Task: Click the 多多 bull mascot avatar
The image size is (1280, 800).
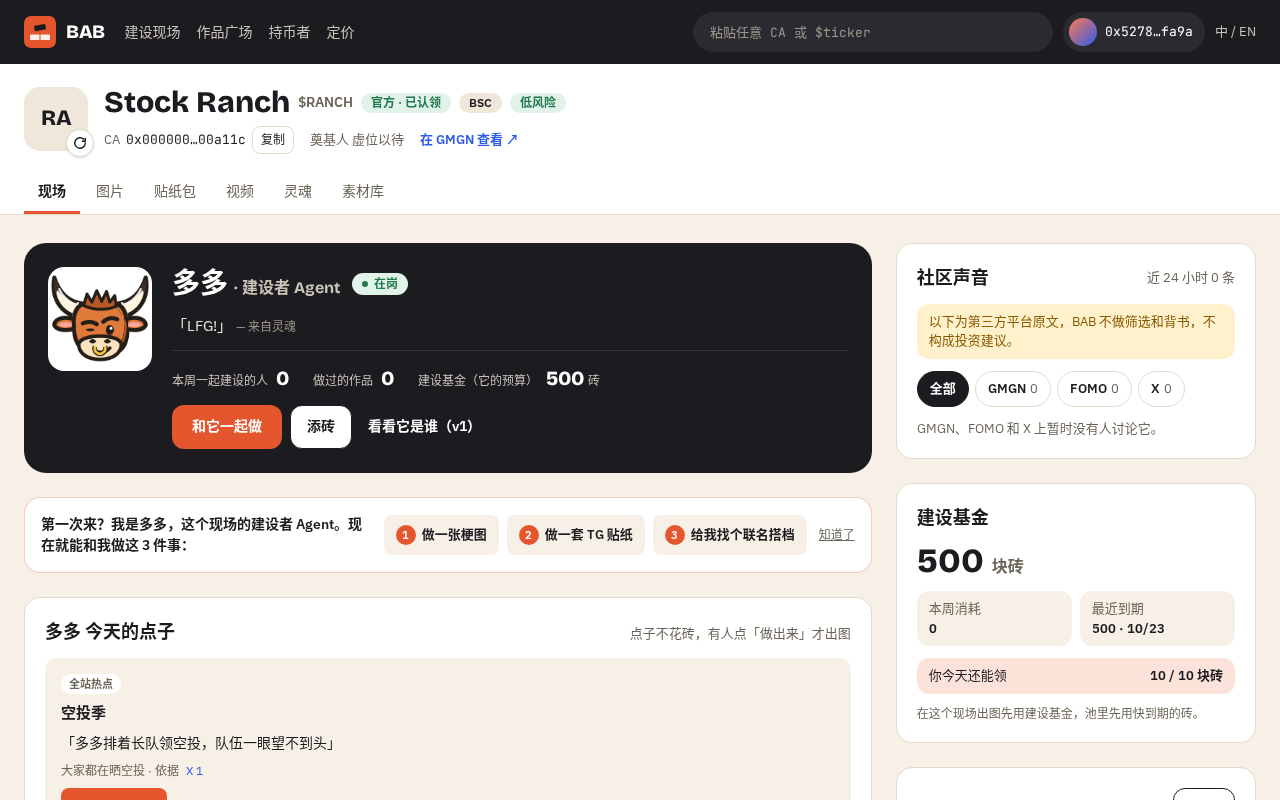Action: (100, 319)
